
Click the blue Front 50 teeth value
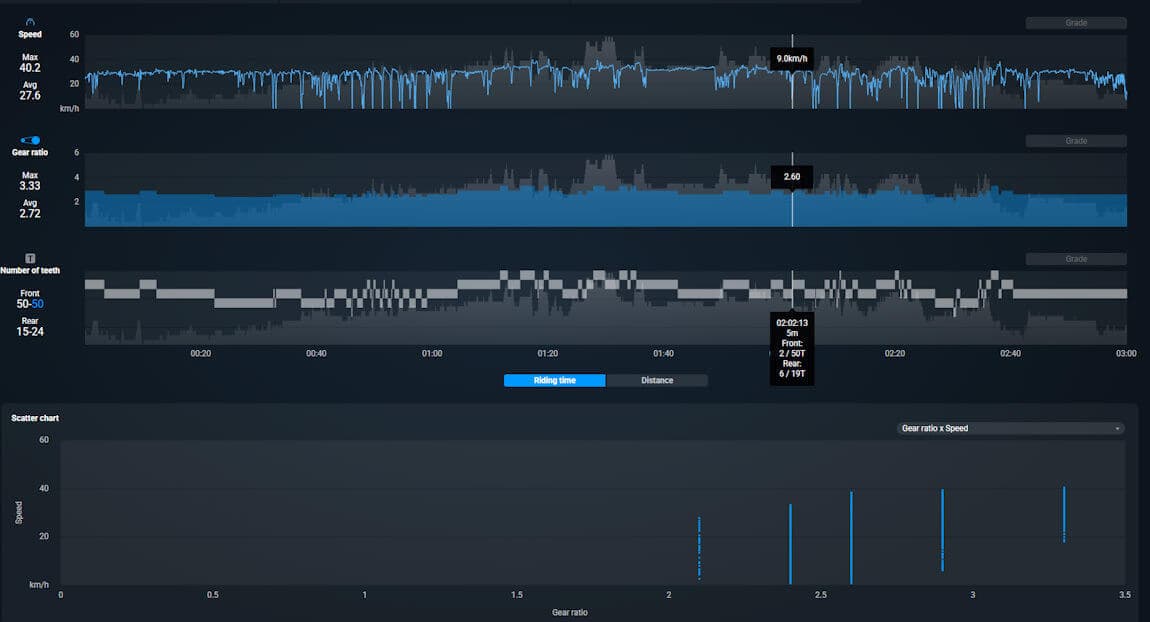(37, 303)
